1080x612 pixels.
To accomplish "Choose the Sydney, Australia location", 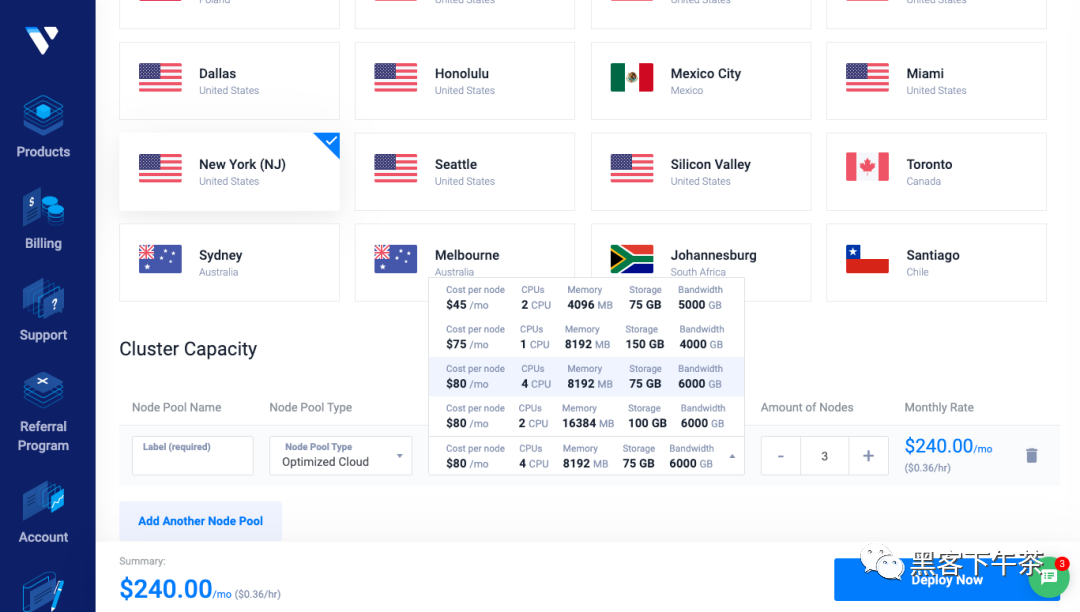I will pos(229,262).
